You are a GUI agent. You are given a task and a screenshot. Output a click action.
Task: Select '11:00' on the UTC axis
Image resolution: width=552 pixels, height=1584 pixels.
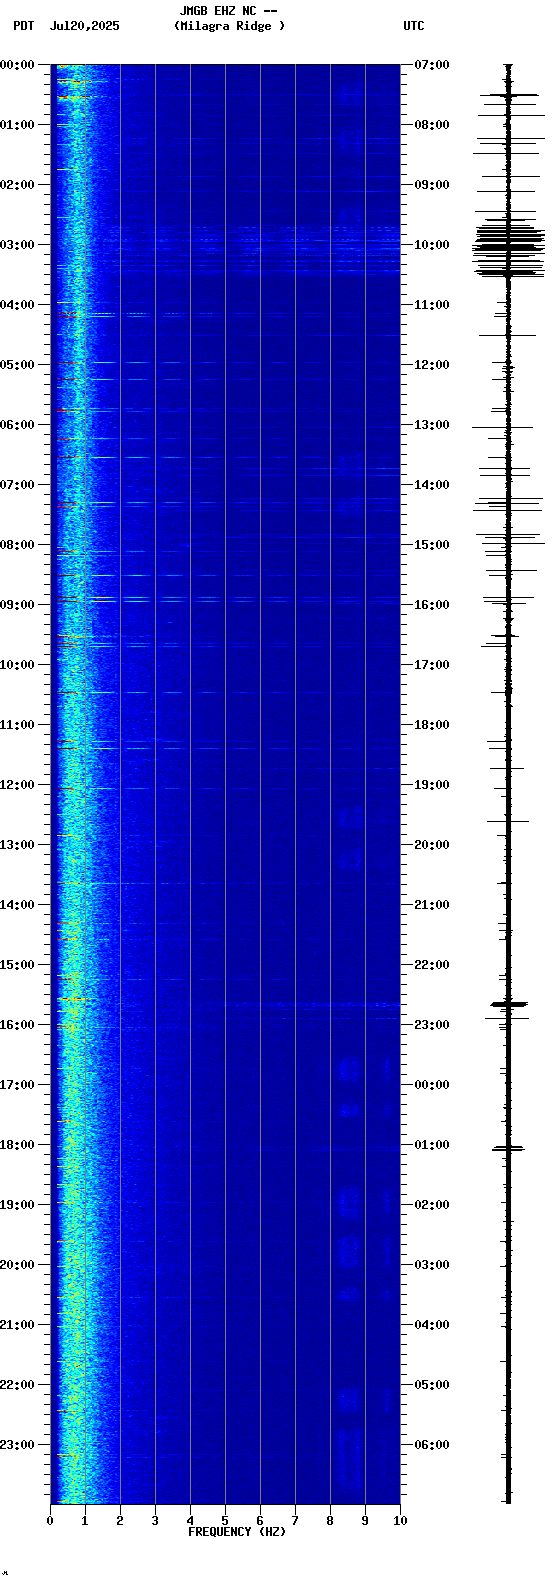click(x=432, y=305)
